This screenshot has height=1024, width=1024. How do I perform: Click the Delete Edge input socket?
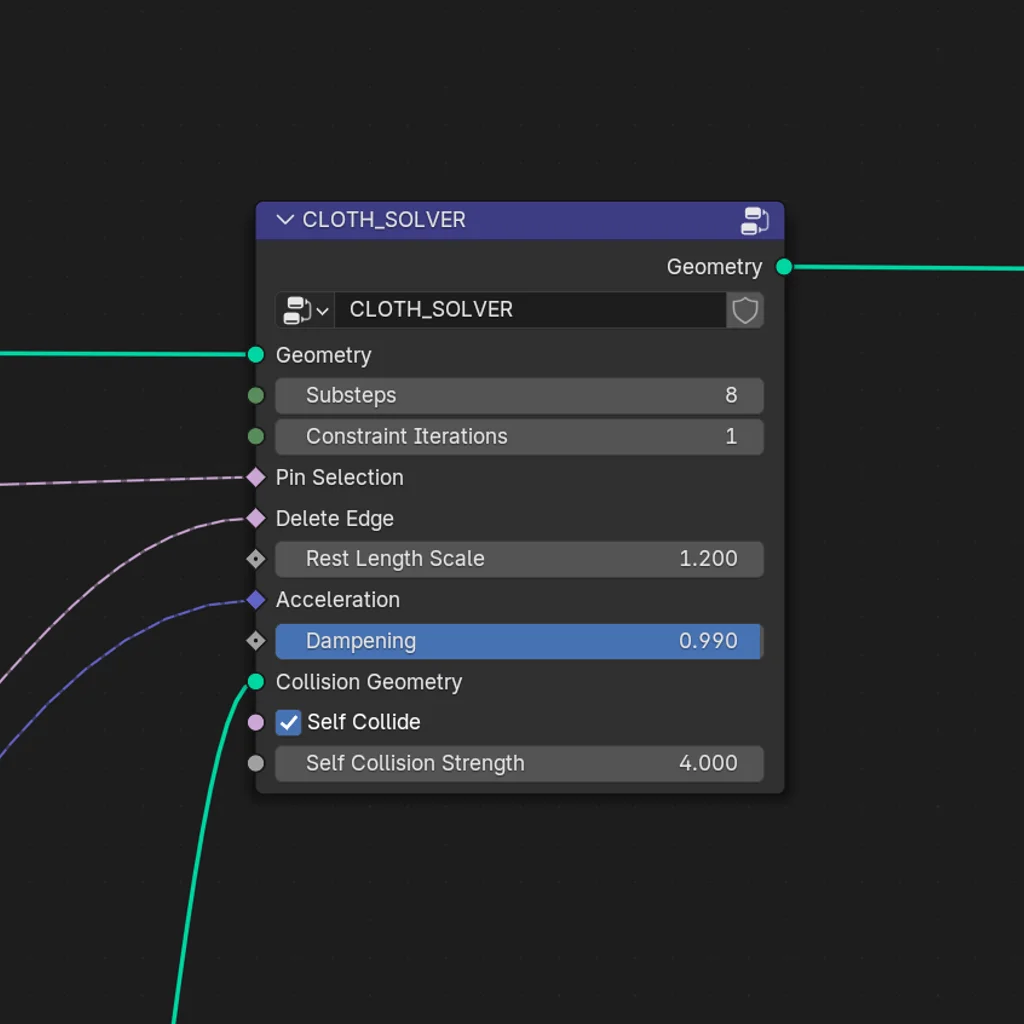pyautogui.click(x=256, y=518)
